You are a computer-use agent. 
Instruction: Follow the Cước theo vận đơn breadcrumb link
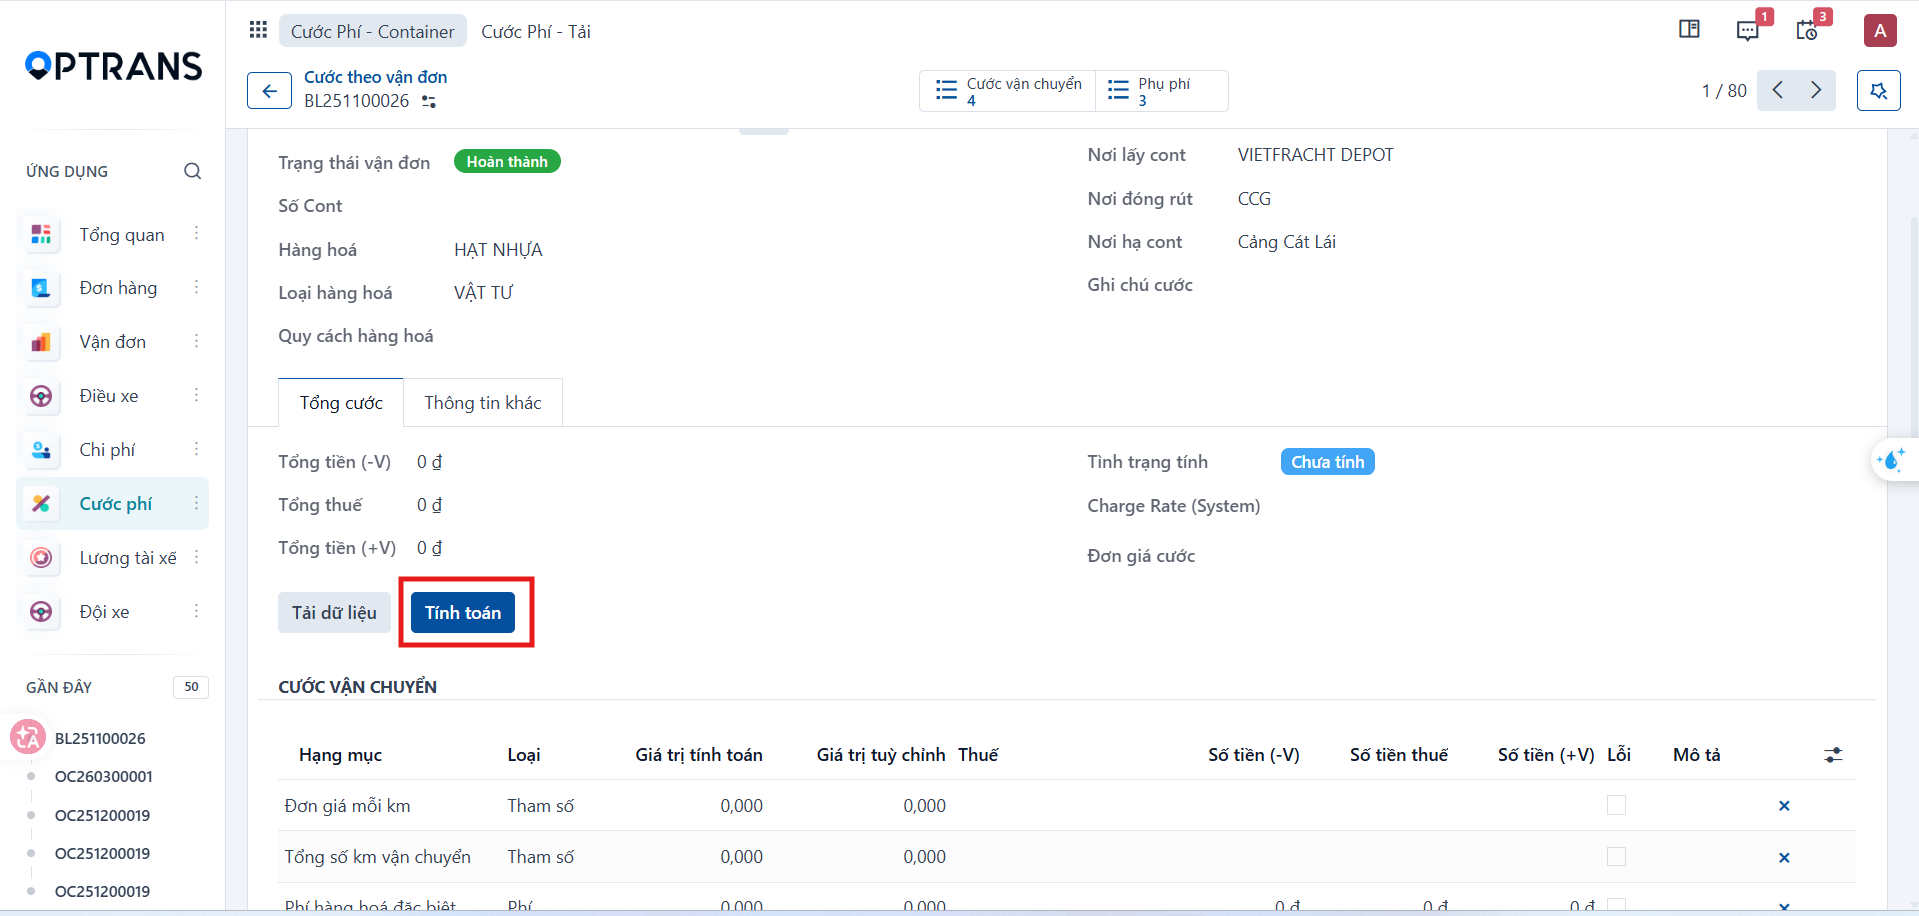click(x=375, y=77)
